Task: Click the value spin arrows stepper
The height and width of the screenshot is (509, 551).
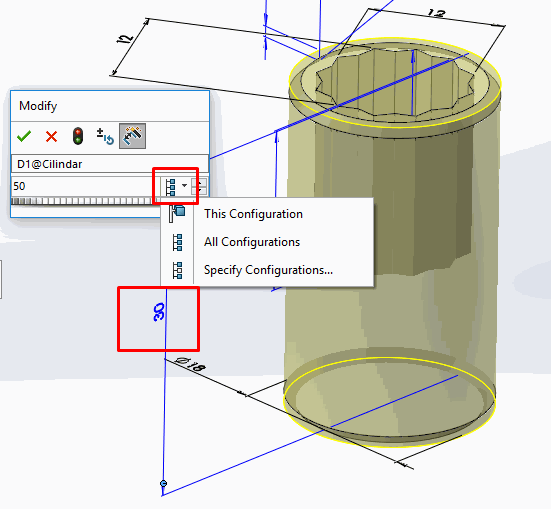Action: pos(199,186)
